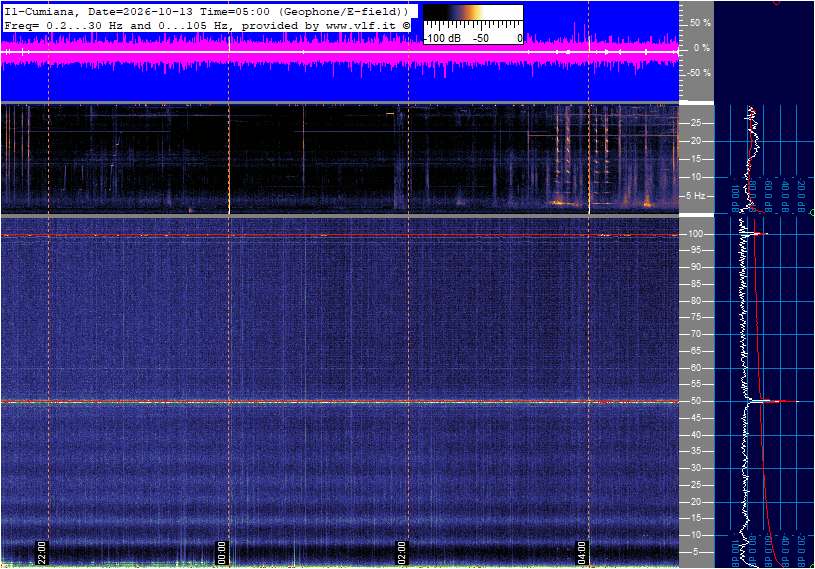This screenshot has width=815, height=569.
Task: Click the '5 Hz' geophone axis label
Action: tap(696, 196)
